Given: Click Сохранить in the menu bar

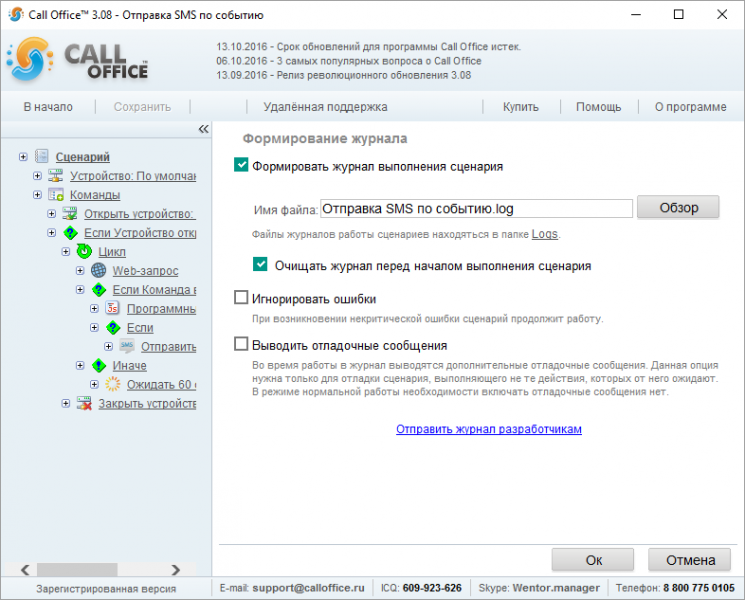Looking at the screenshot, I should [142, 107].
